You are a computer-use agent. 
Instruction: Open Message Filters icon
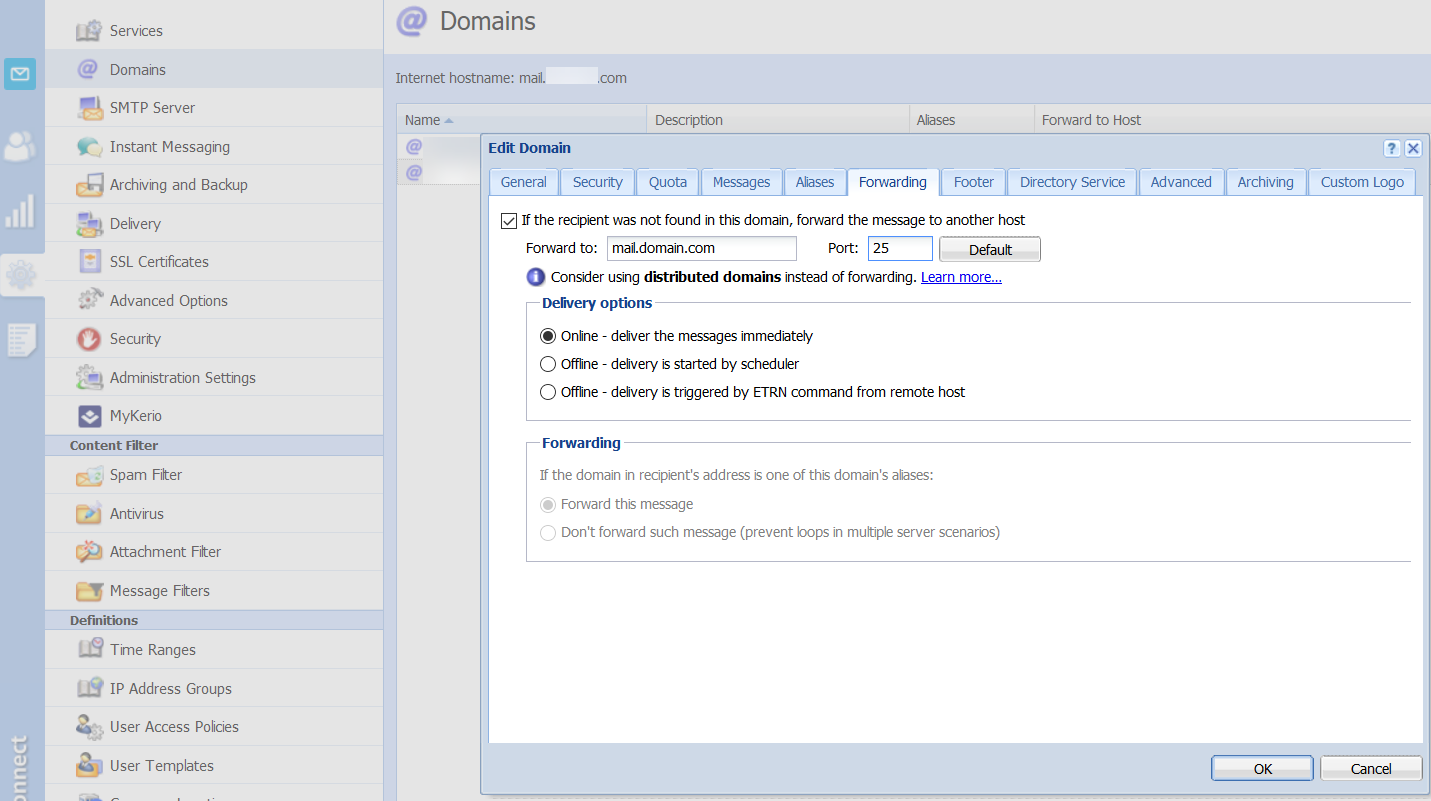(89, 591)
